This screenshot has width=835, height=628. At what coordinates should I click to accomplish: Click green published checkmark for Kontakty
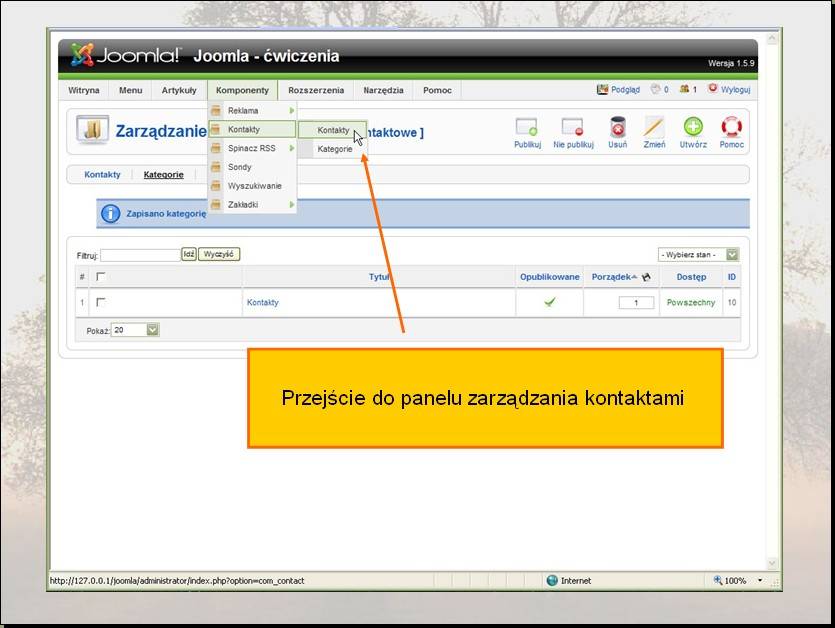point(550,302)
